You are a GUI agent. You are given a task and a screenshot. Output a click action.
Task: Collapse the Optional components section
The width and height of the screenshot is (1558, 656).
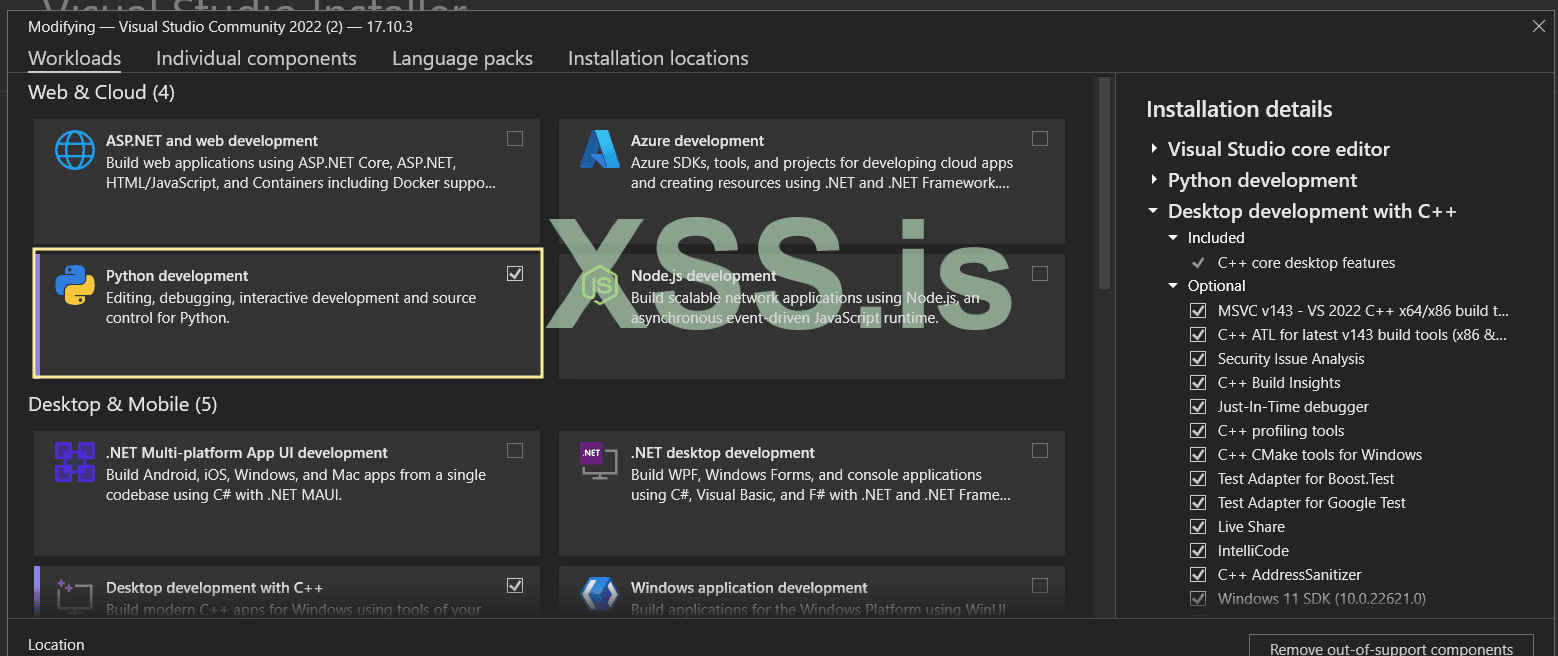coord(1174,286)
